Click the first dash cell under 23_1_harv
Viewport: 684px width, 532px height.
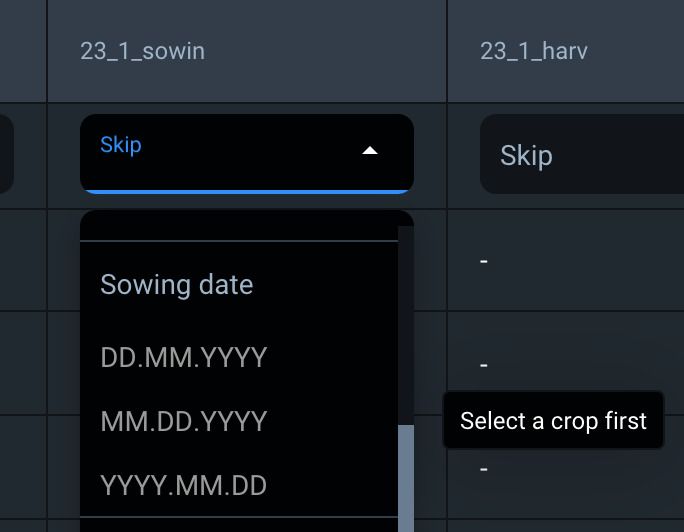point(484,261)
